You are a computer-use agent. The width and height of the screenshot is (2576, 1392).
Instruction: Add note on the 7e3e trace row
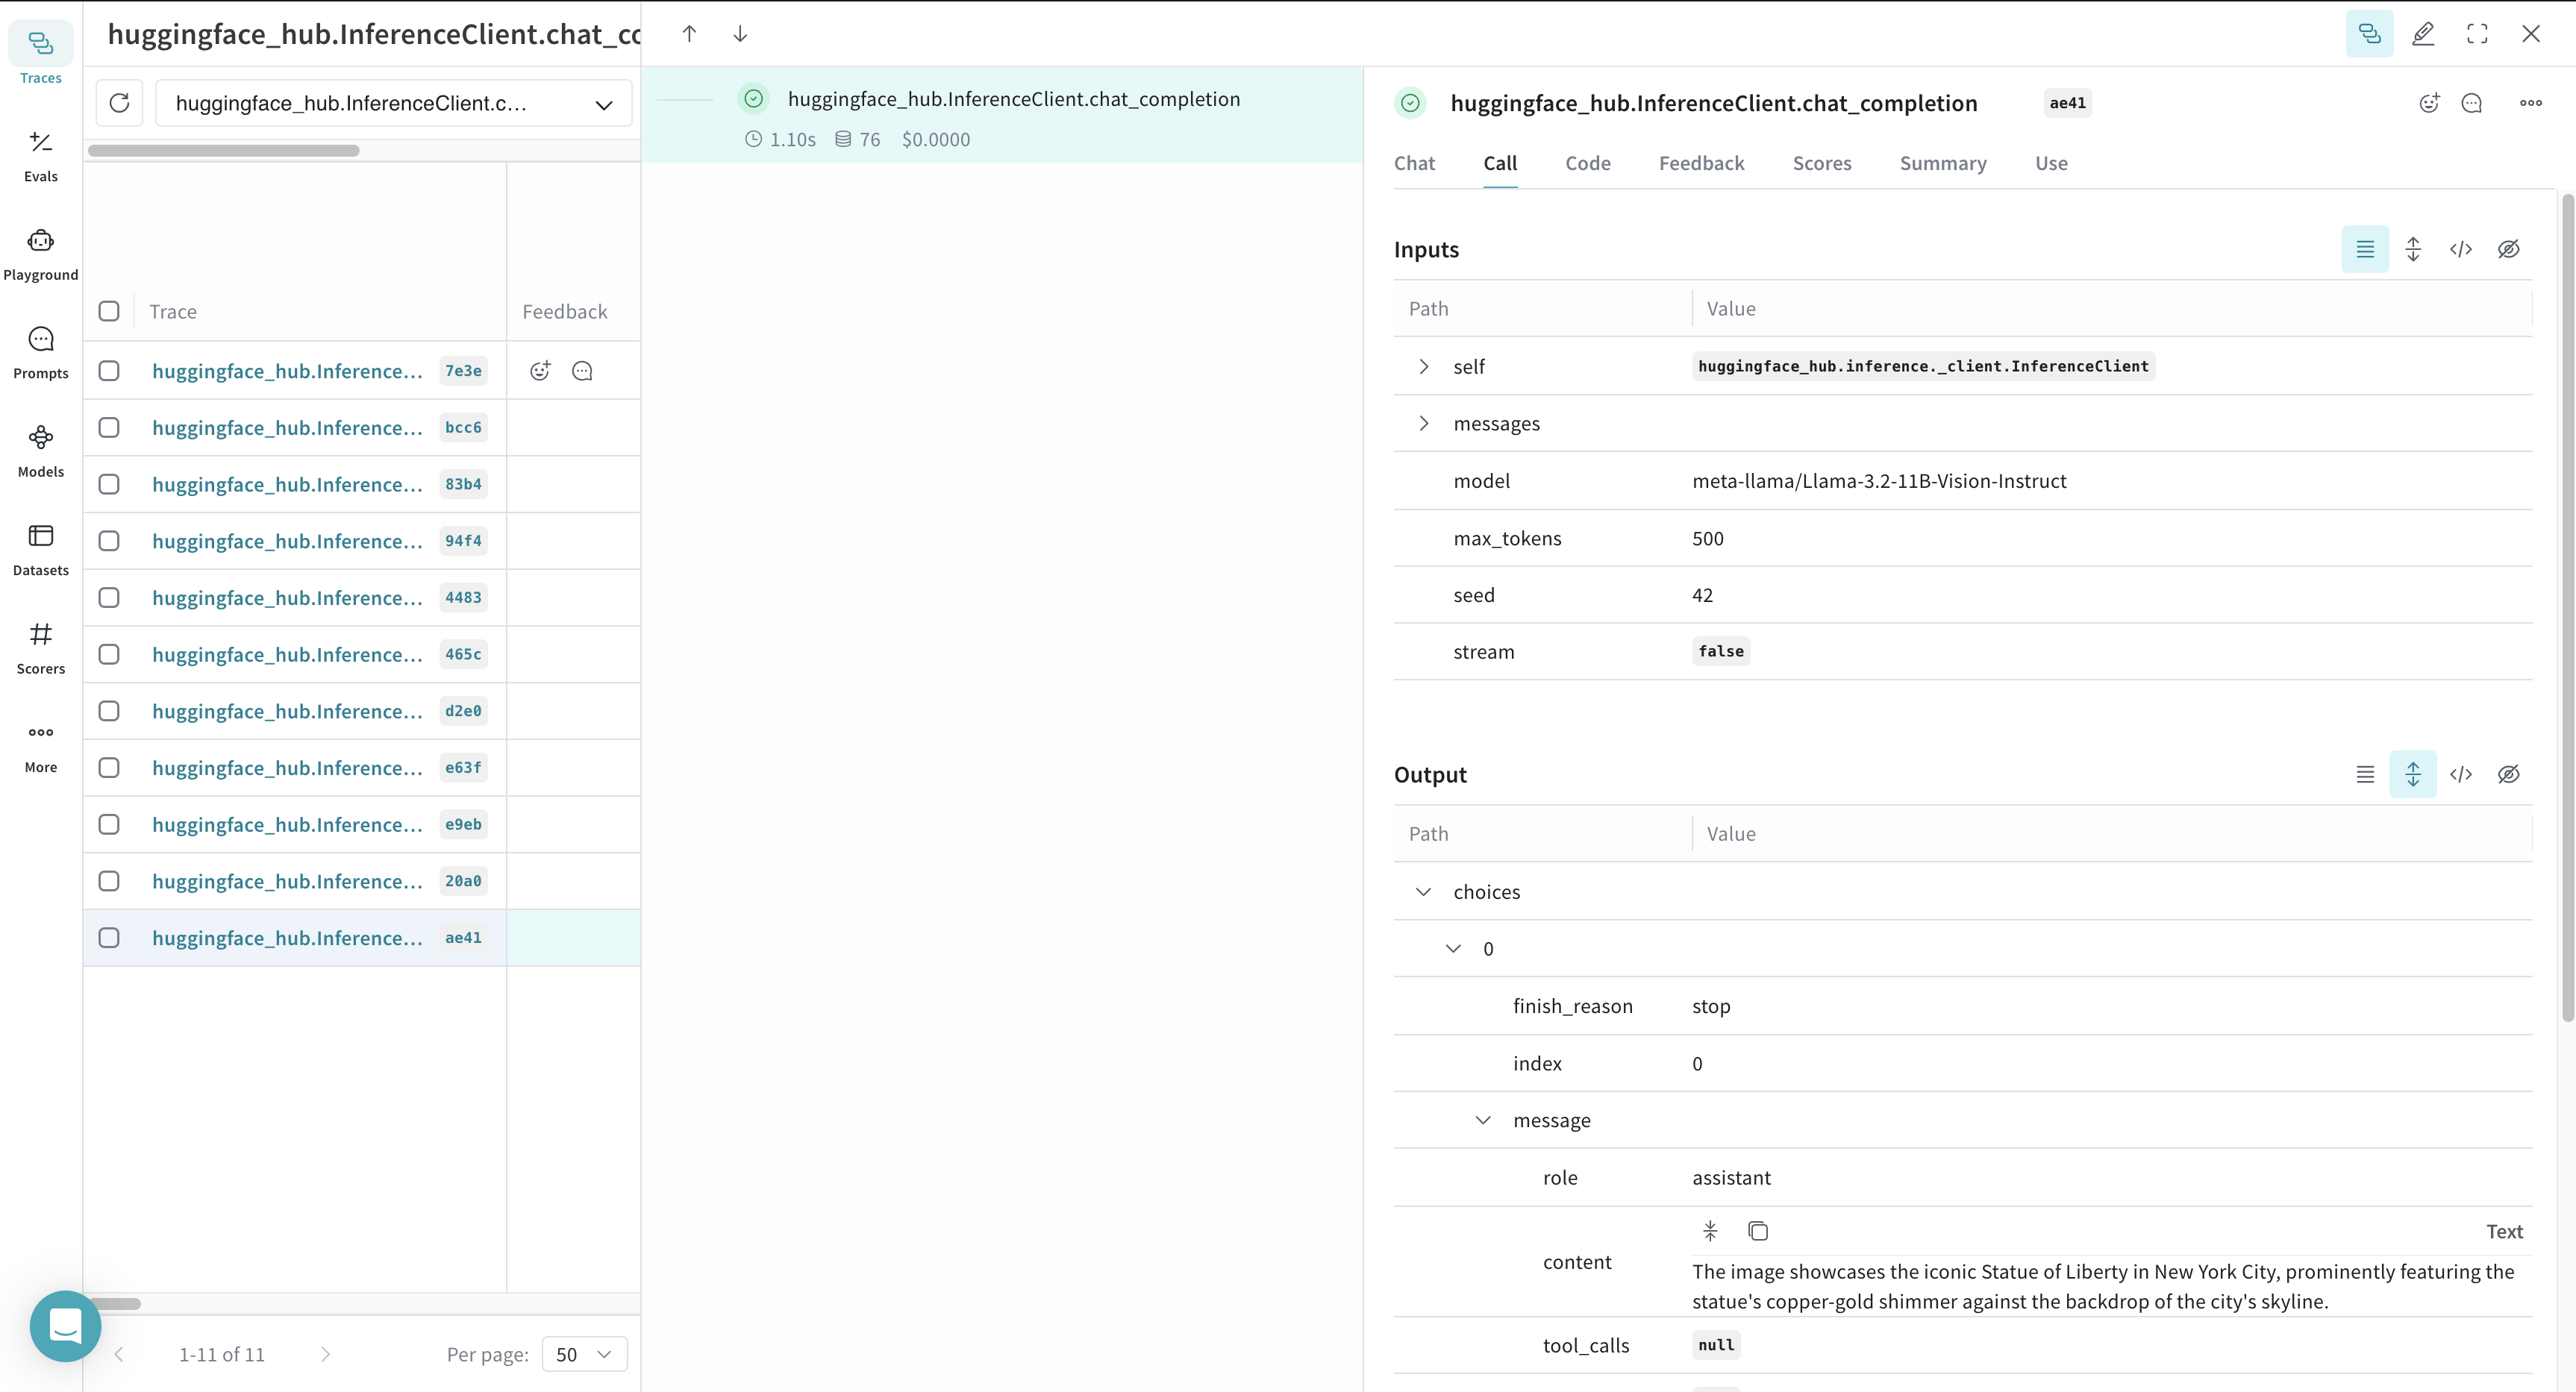point(582,371)
